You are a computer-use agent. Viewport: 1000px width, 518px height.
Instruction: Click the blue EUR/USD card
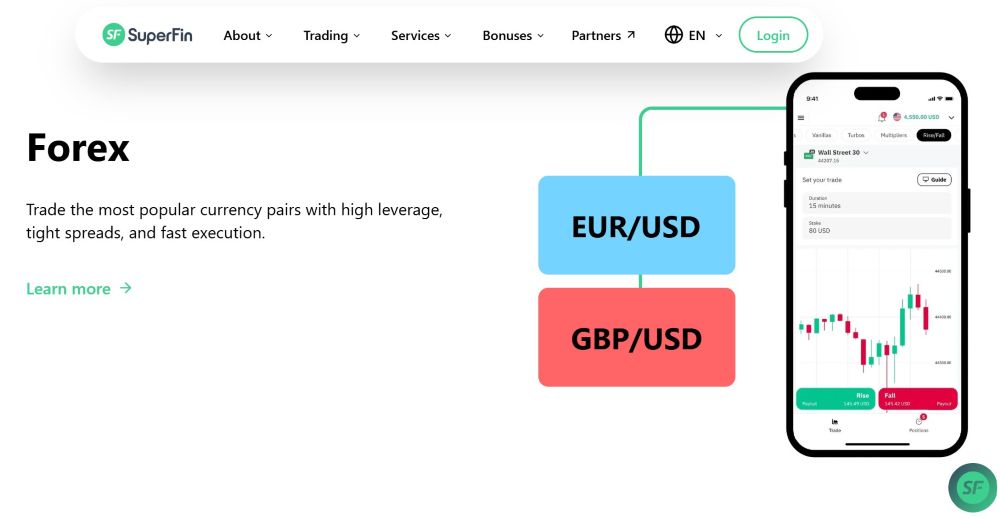636,225
